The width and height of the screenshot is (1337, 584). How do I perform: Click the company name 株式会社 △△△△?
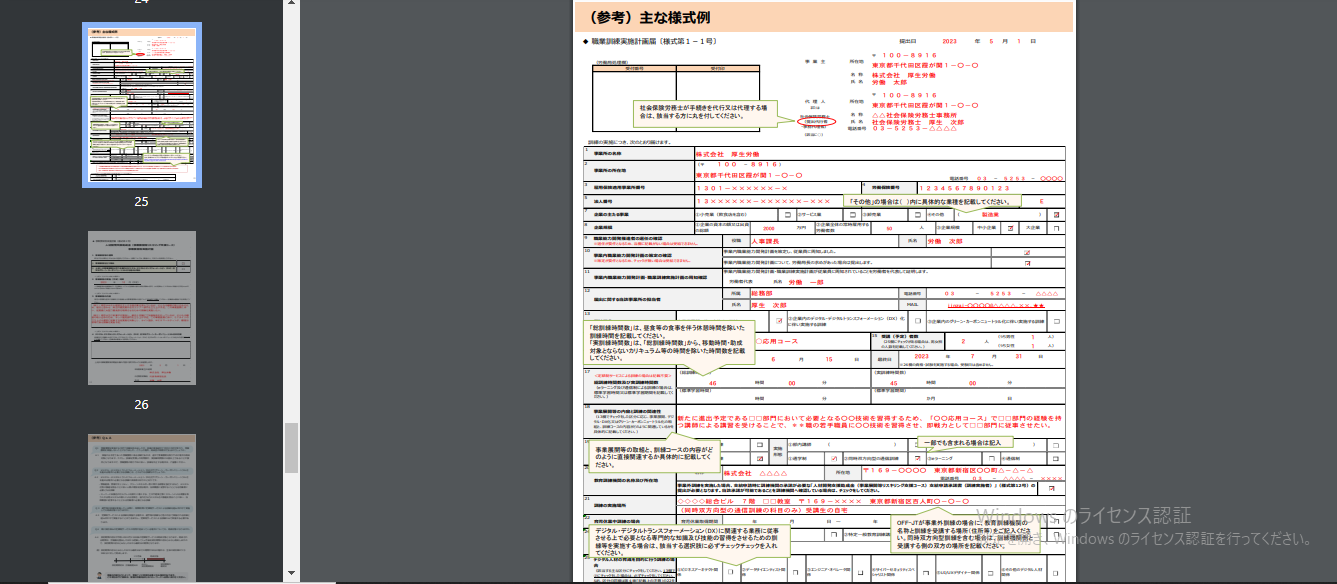(x=756, y=473)
